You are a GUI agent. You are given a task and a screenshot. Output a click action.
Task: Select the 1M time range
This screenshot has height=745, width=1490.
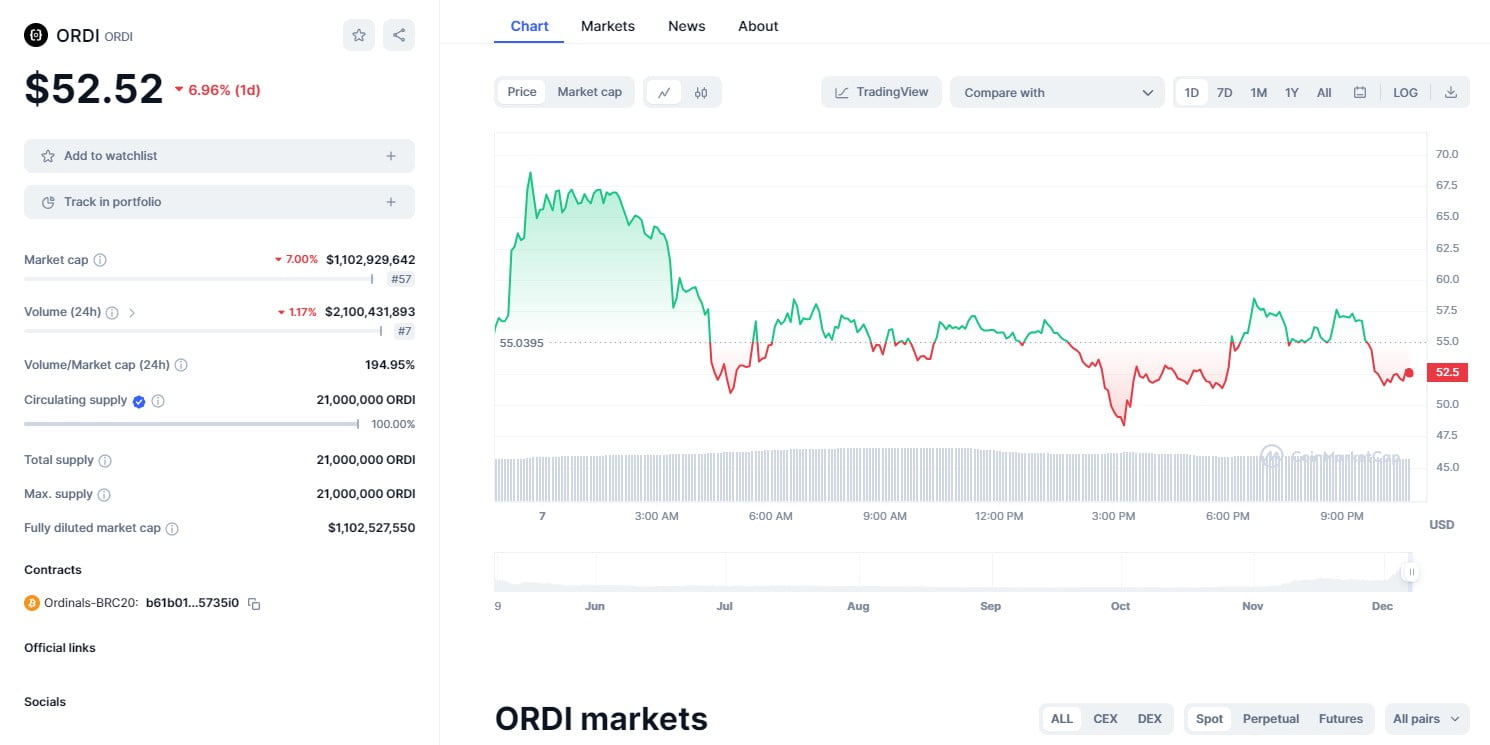[x=1258, y=92]
